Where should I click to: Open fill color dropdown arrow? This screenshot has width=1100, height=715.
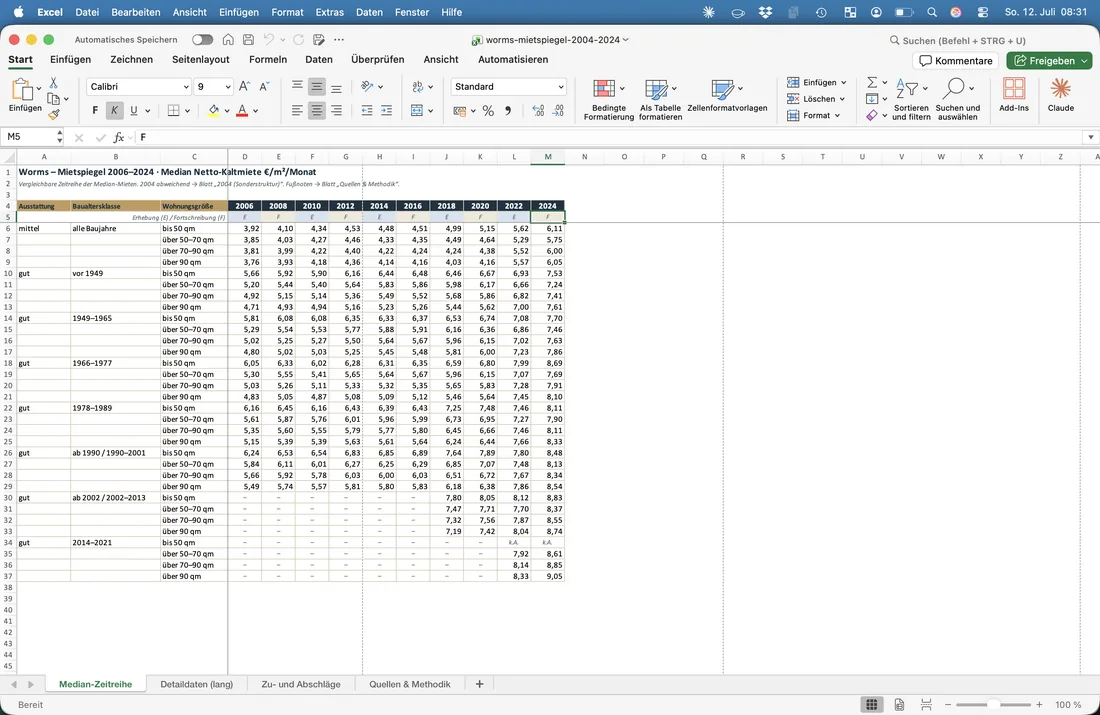(x=227, y=111)
